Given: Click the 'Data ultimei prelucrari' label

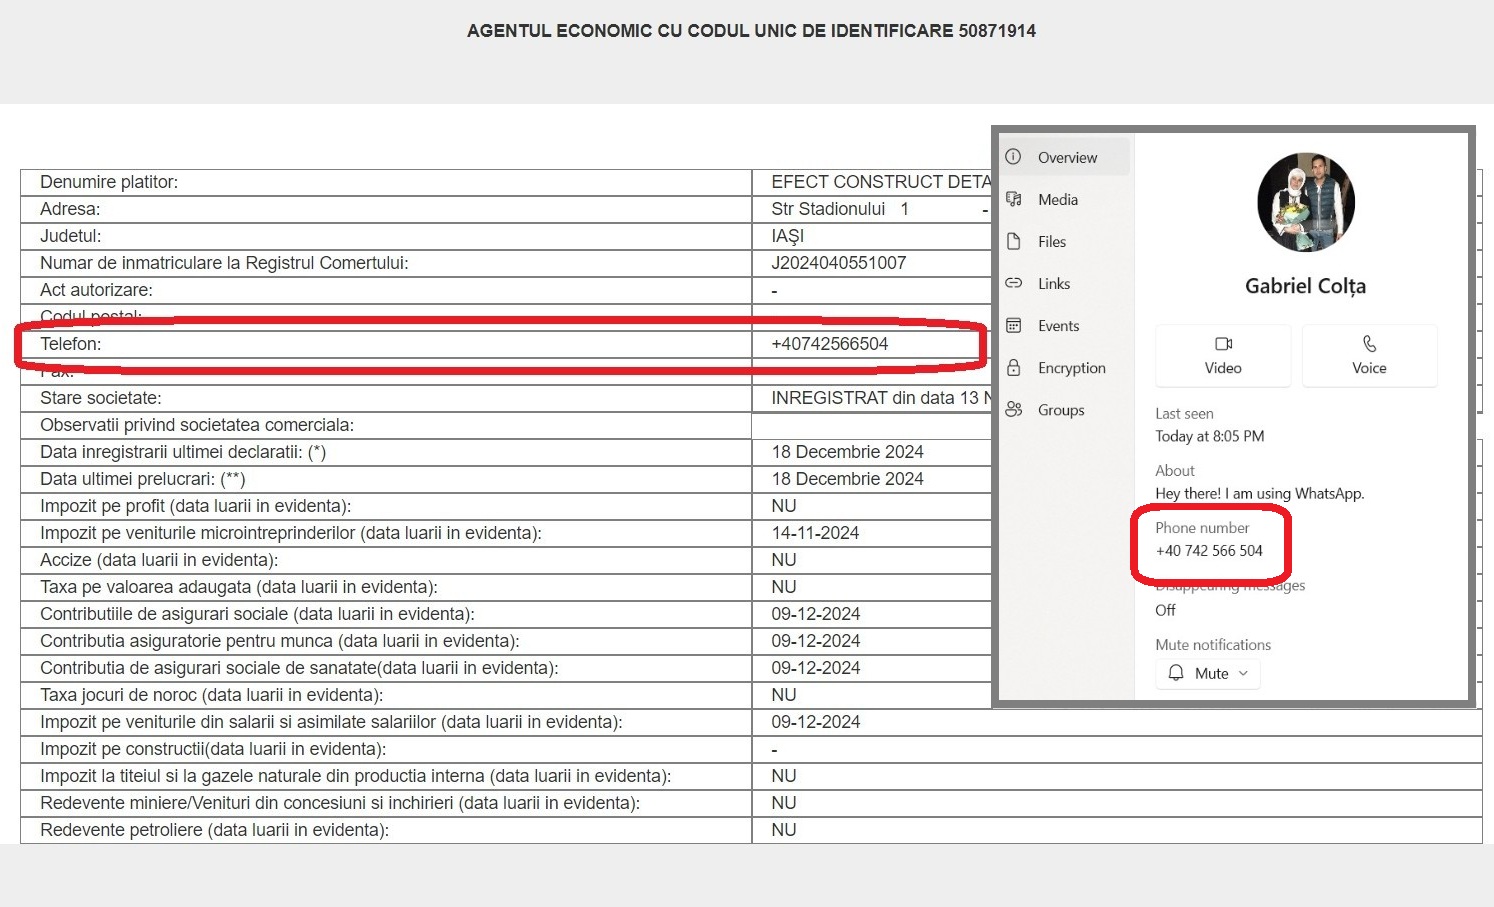Looking at the screenshot, I should coord(143,479).
